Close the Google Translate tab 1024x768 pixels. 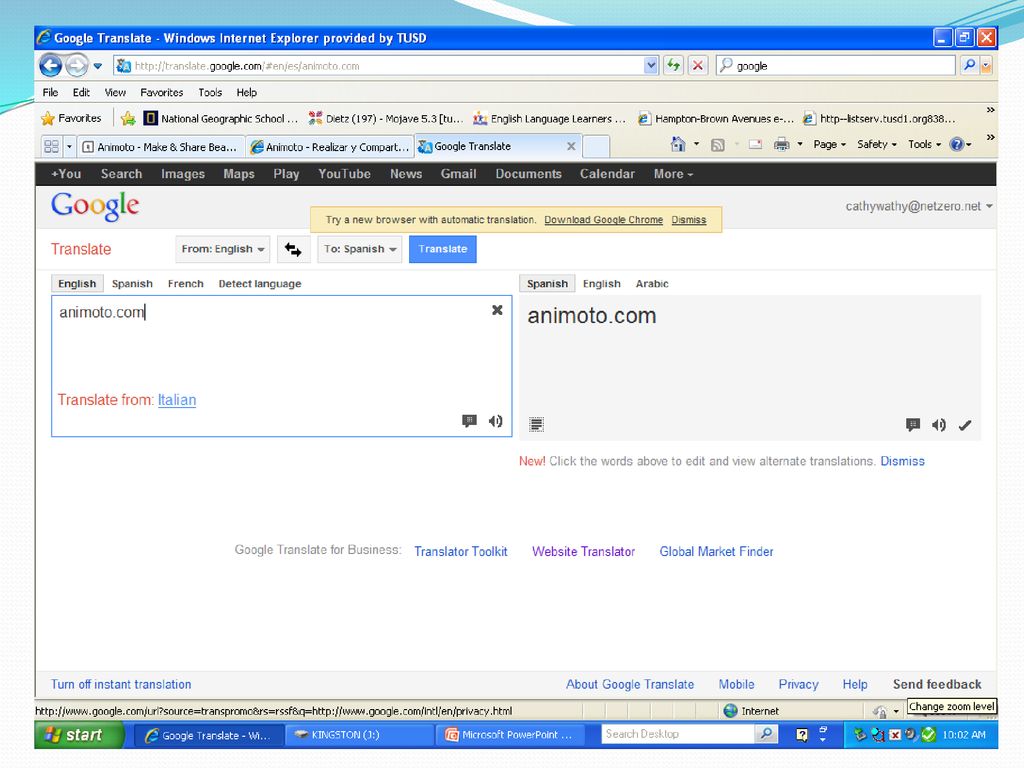571,146
